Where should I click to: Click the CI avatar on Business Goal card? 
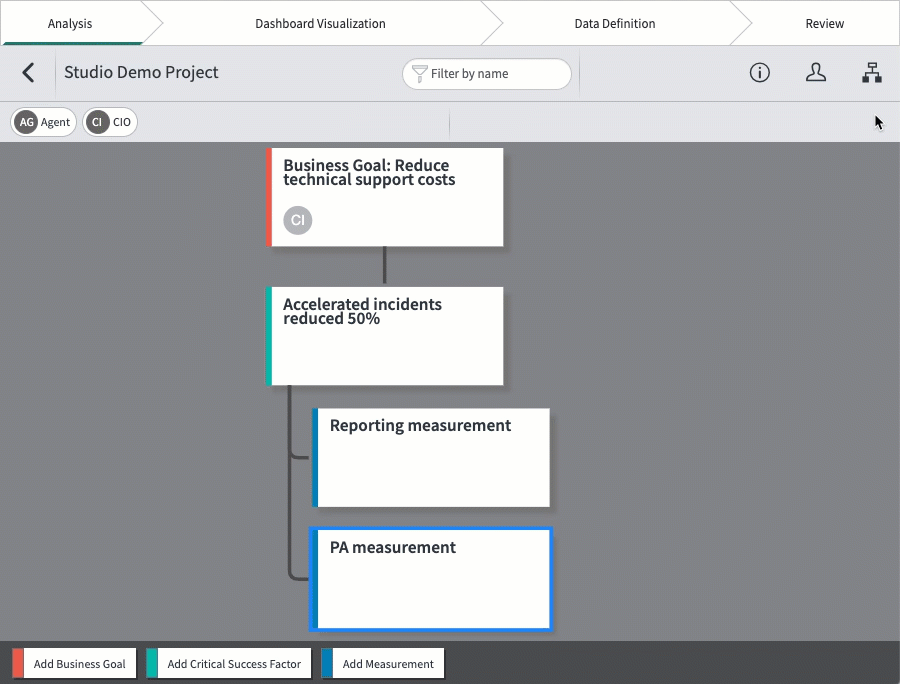point(297,220)
